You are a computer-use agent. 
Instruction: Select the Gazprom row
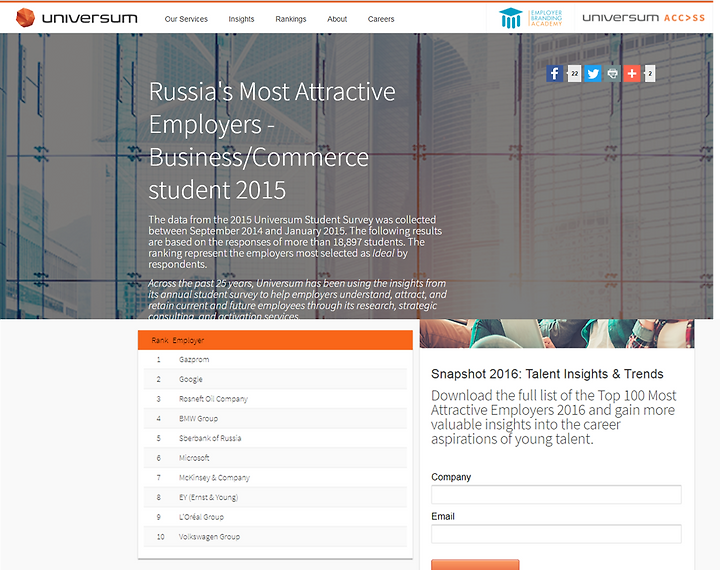coord(275,360)
